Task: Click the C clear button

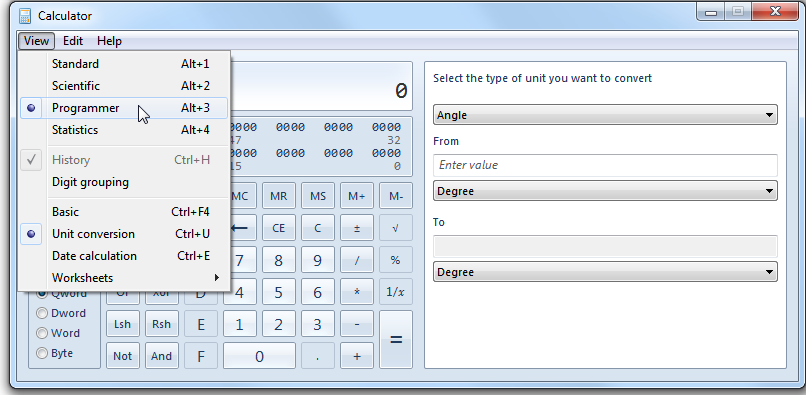Action: point(318,228)
